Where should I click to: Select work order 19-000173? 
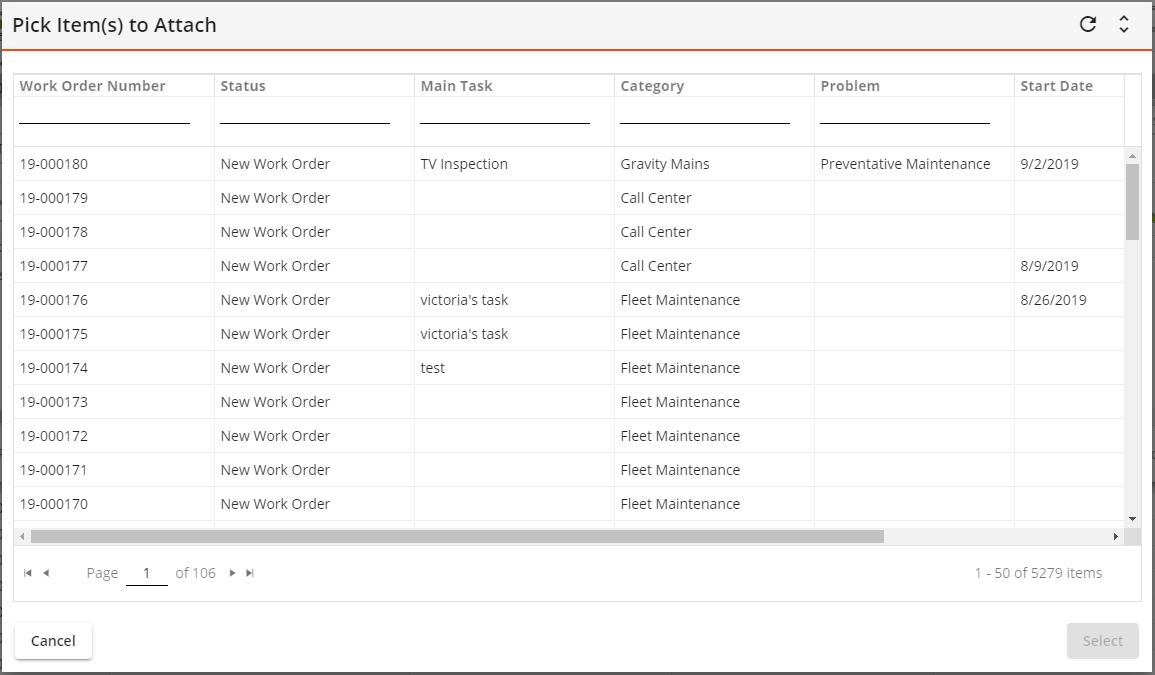[54, 402]
